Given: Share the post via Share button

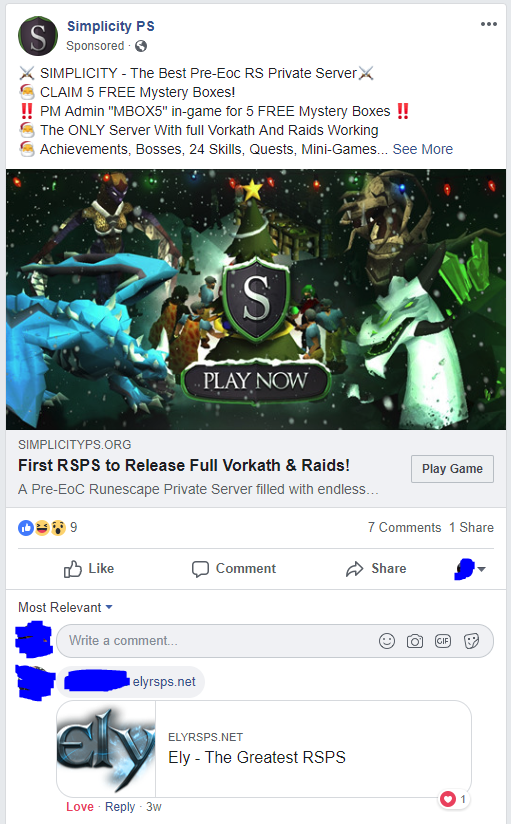Looking at the screenshot, I should click(376, 569).
